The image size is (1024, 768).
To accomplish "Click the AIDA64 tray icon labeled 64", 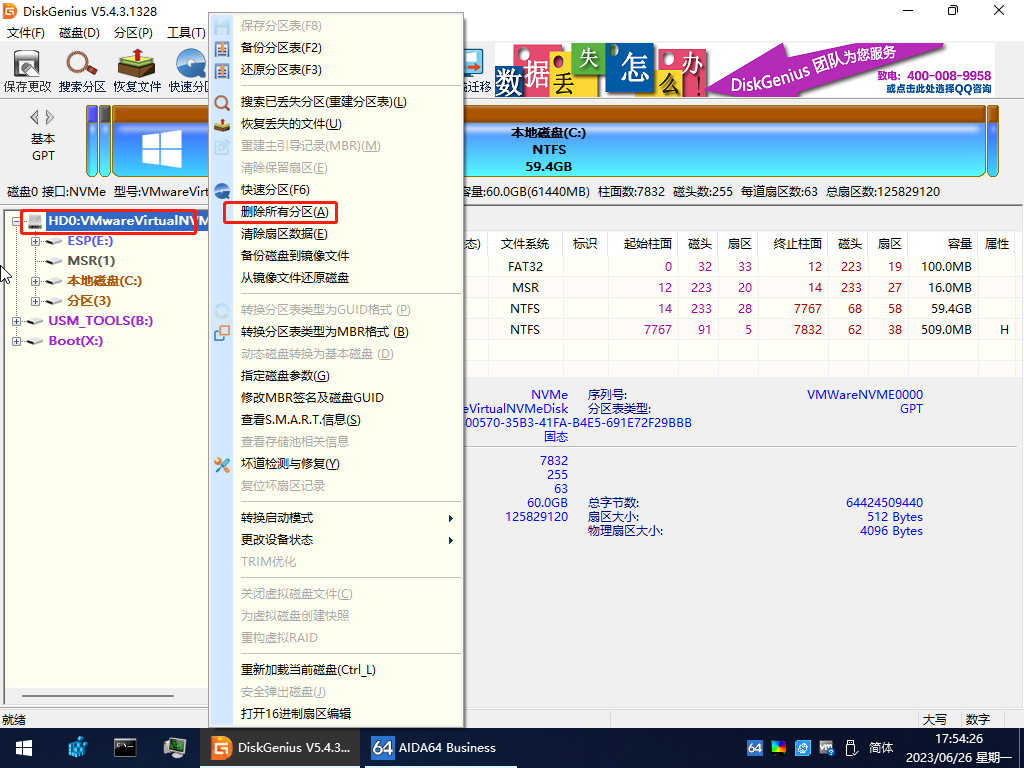I will point(754,748).
